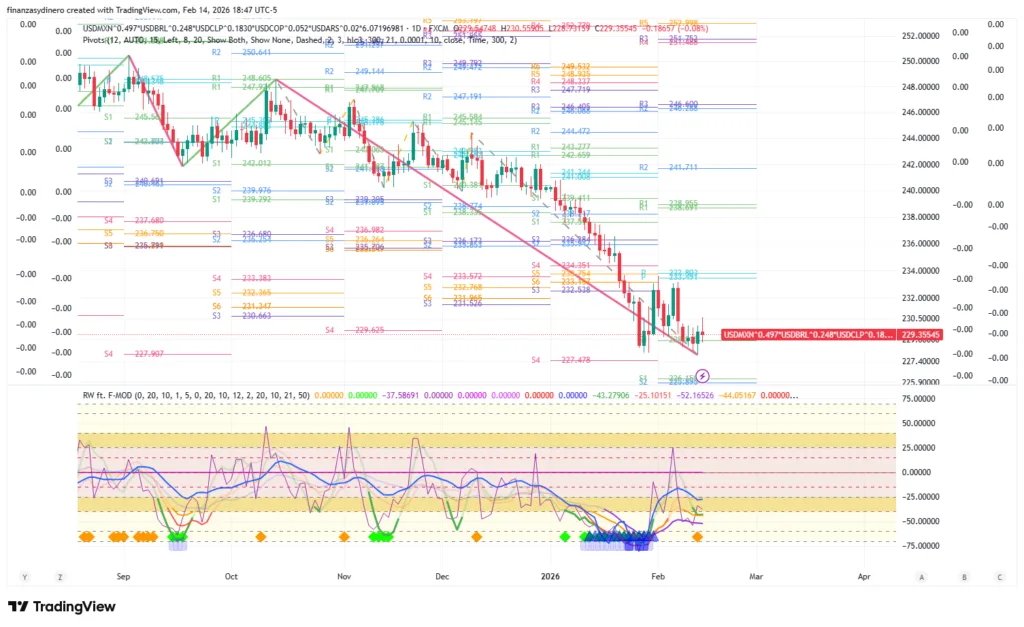Click the 75.00000 oscillator scale label

tap(922, 397)
